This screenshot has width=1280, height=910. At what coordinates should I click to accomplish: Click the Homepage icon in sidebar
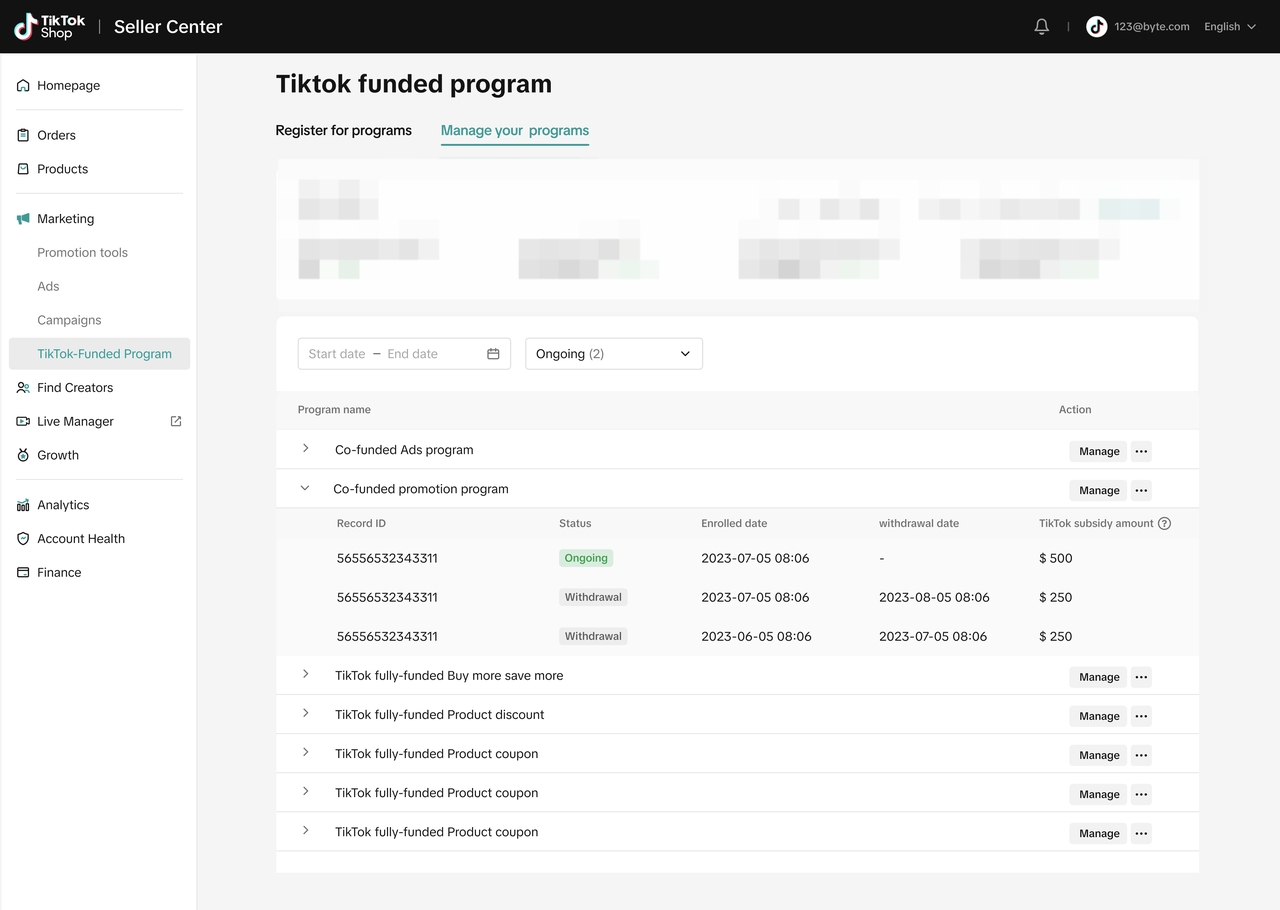click(x=23, y=86)
